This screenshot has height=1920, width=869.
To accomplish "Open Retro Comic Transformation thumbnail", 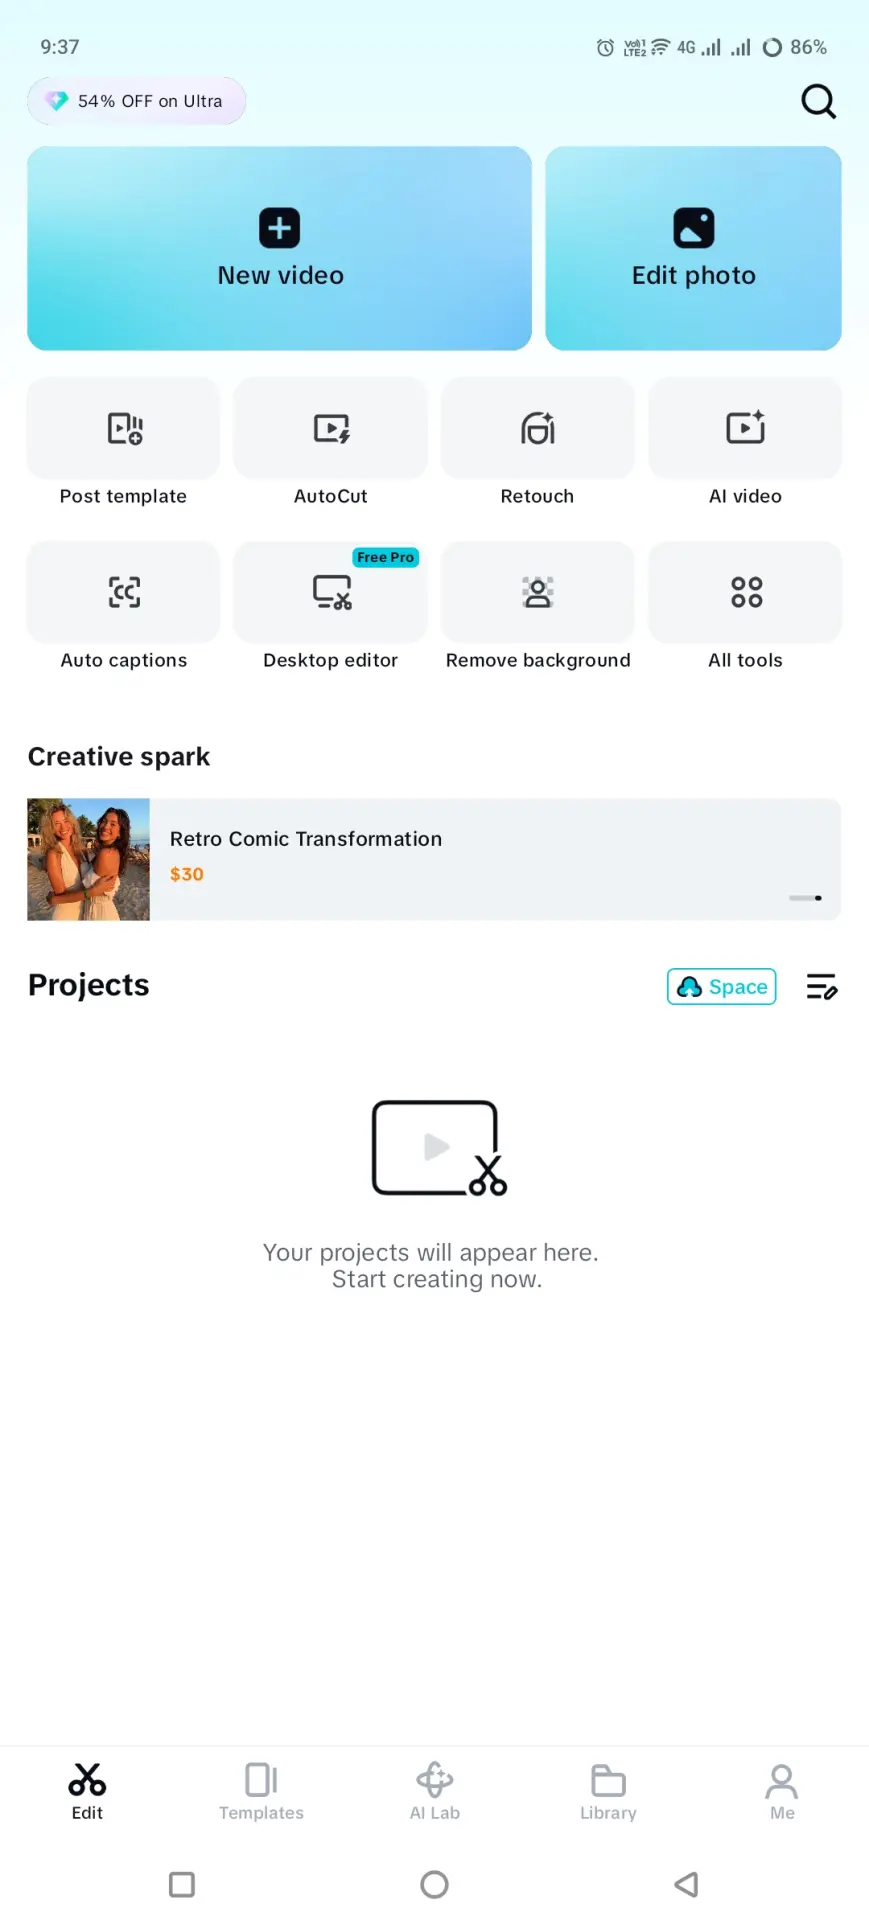I will coord(89,859).
